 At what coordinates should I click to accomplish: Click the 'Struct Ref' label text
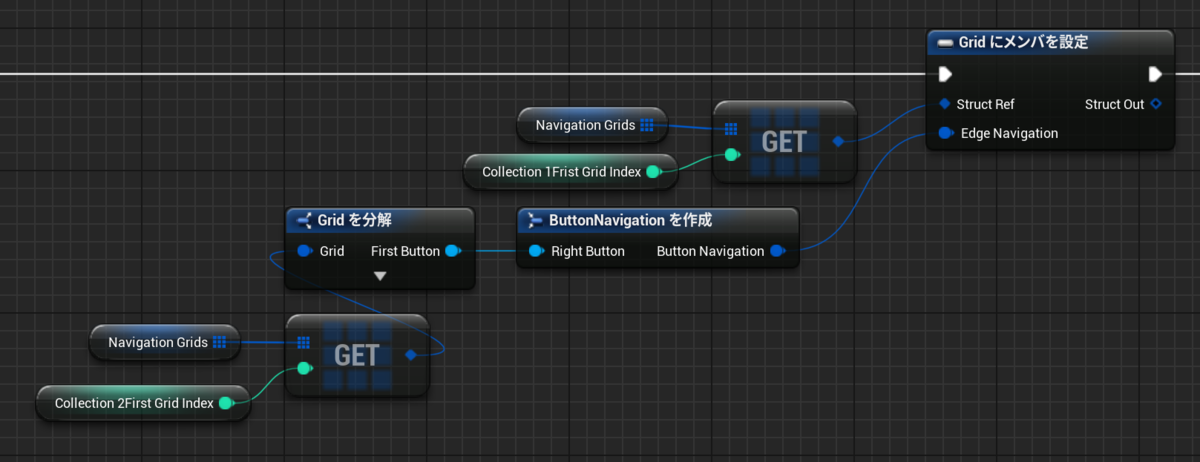pyautogui.click(x=986, y=104)
